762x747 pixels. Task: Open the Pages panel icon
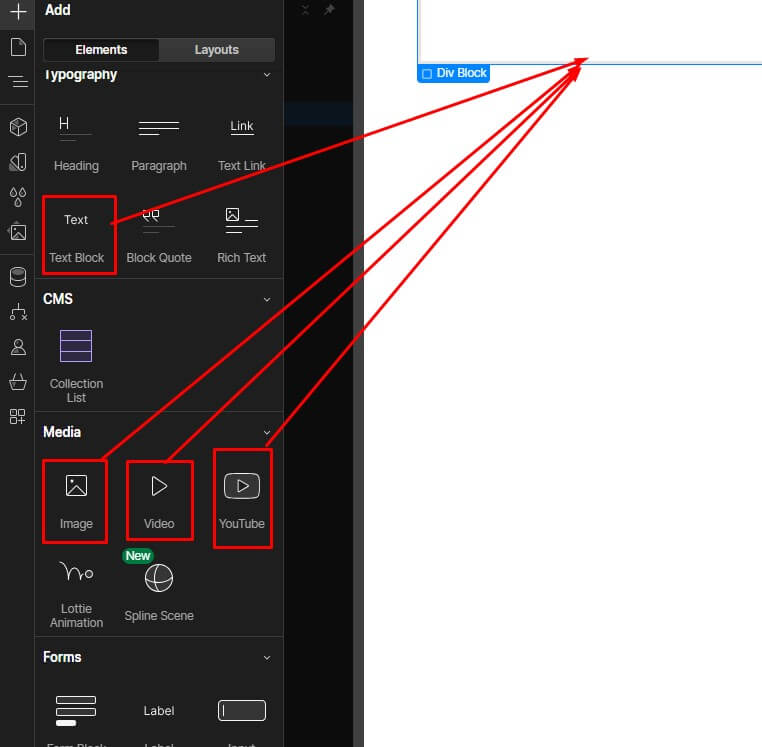(x=18, y=47)
